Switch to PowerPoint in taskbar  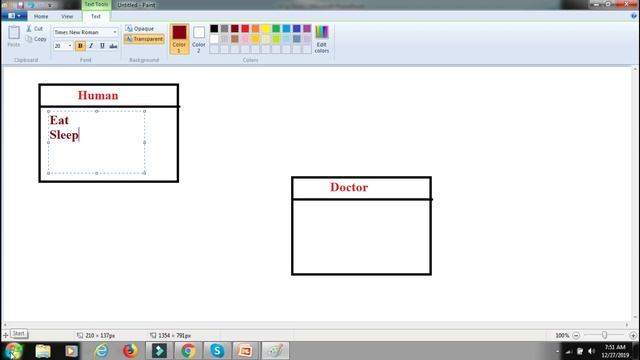246,351
